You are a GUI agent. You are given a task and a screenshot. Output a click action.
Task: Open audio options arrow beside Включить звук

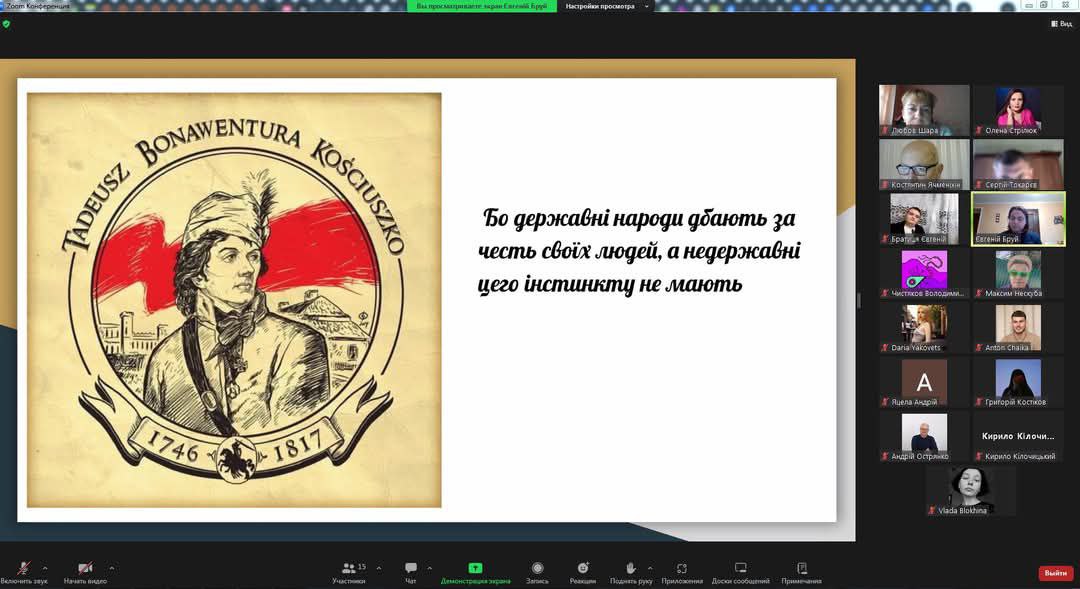[x=45, y=568]
